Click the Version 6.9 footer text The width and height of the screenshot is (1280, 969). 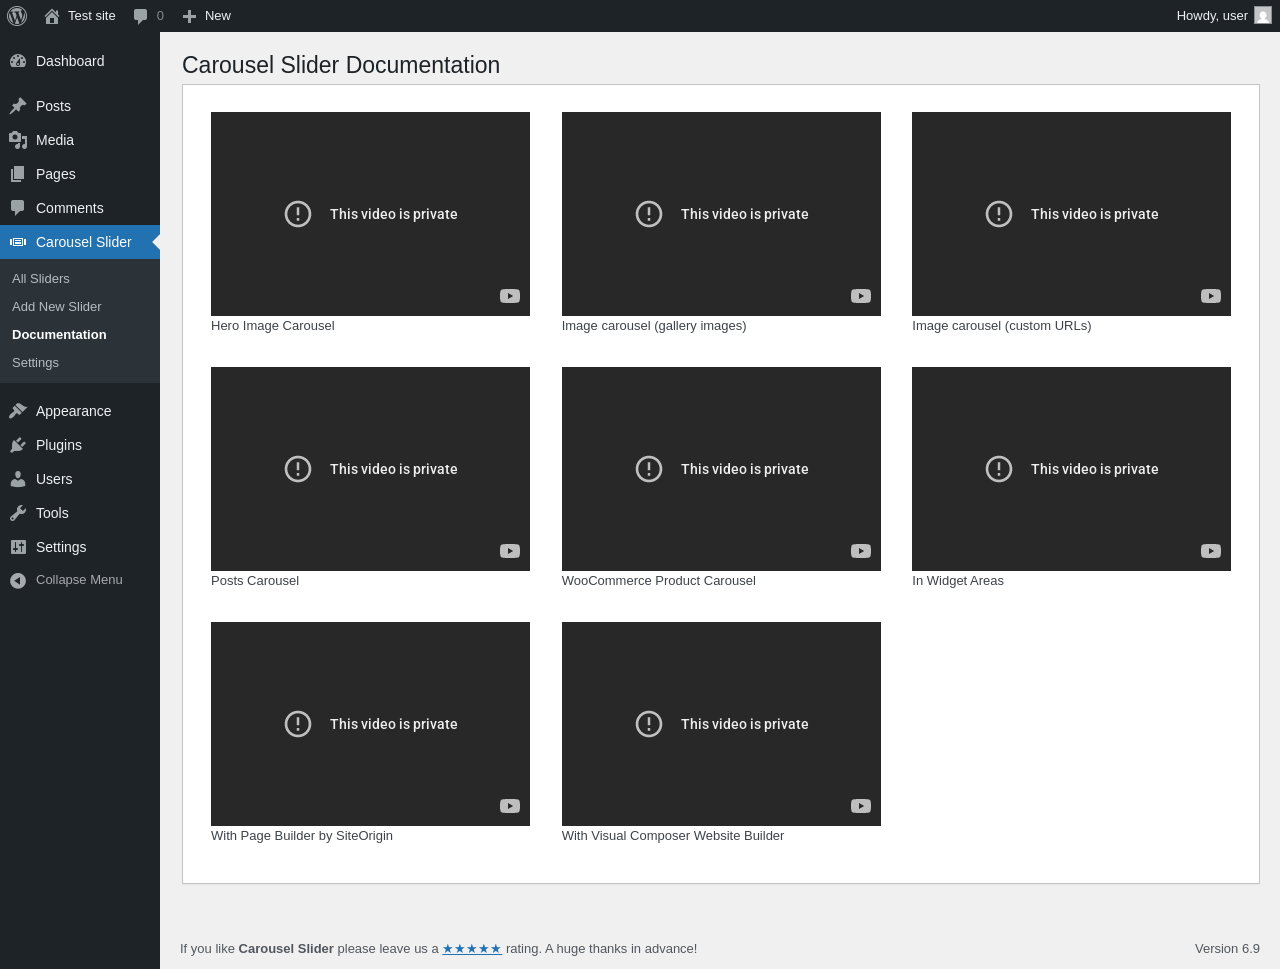[x=1227, y=949]
